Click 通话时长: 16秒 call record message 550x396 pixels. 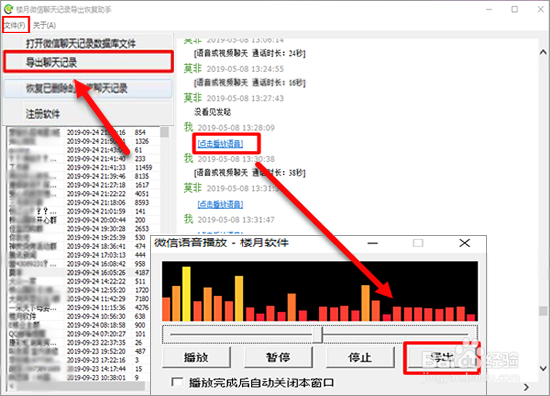coord(250,83)
